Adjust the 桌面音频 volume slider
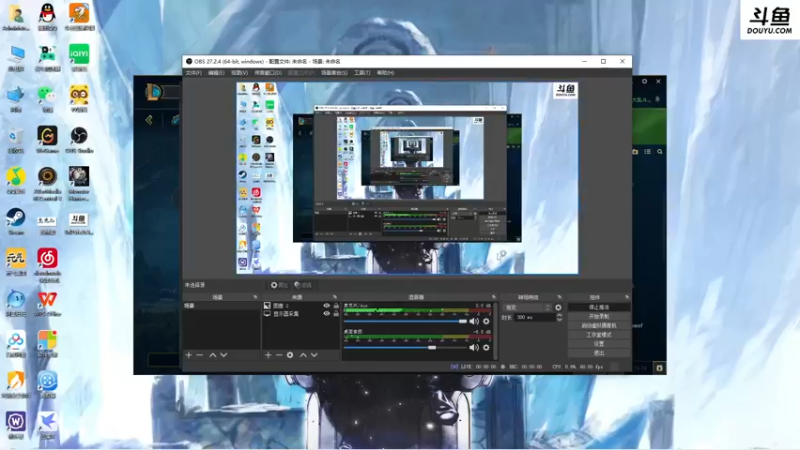 click(x=405, y=347)
